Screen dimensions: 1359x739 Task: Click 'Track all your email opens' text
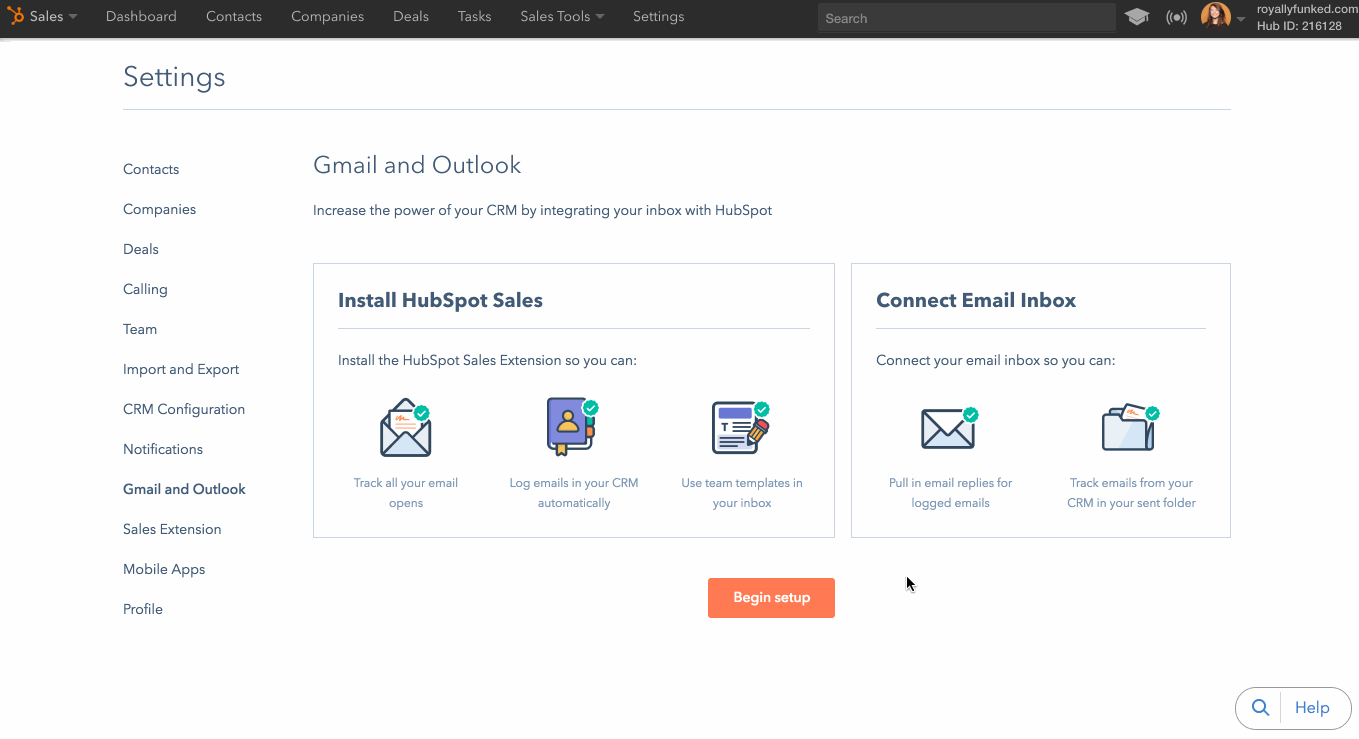(x=406, y=493)
